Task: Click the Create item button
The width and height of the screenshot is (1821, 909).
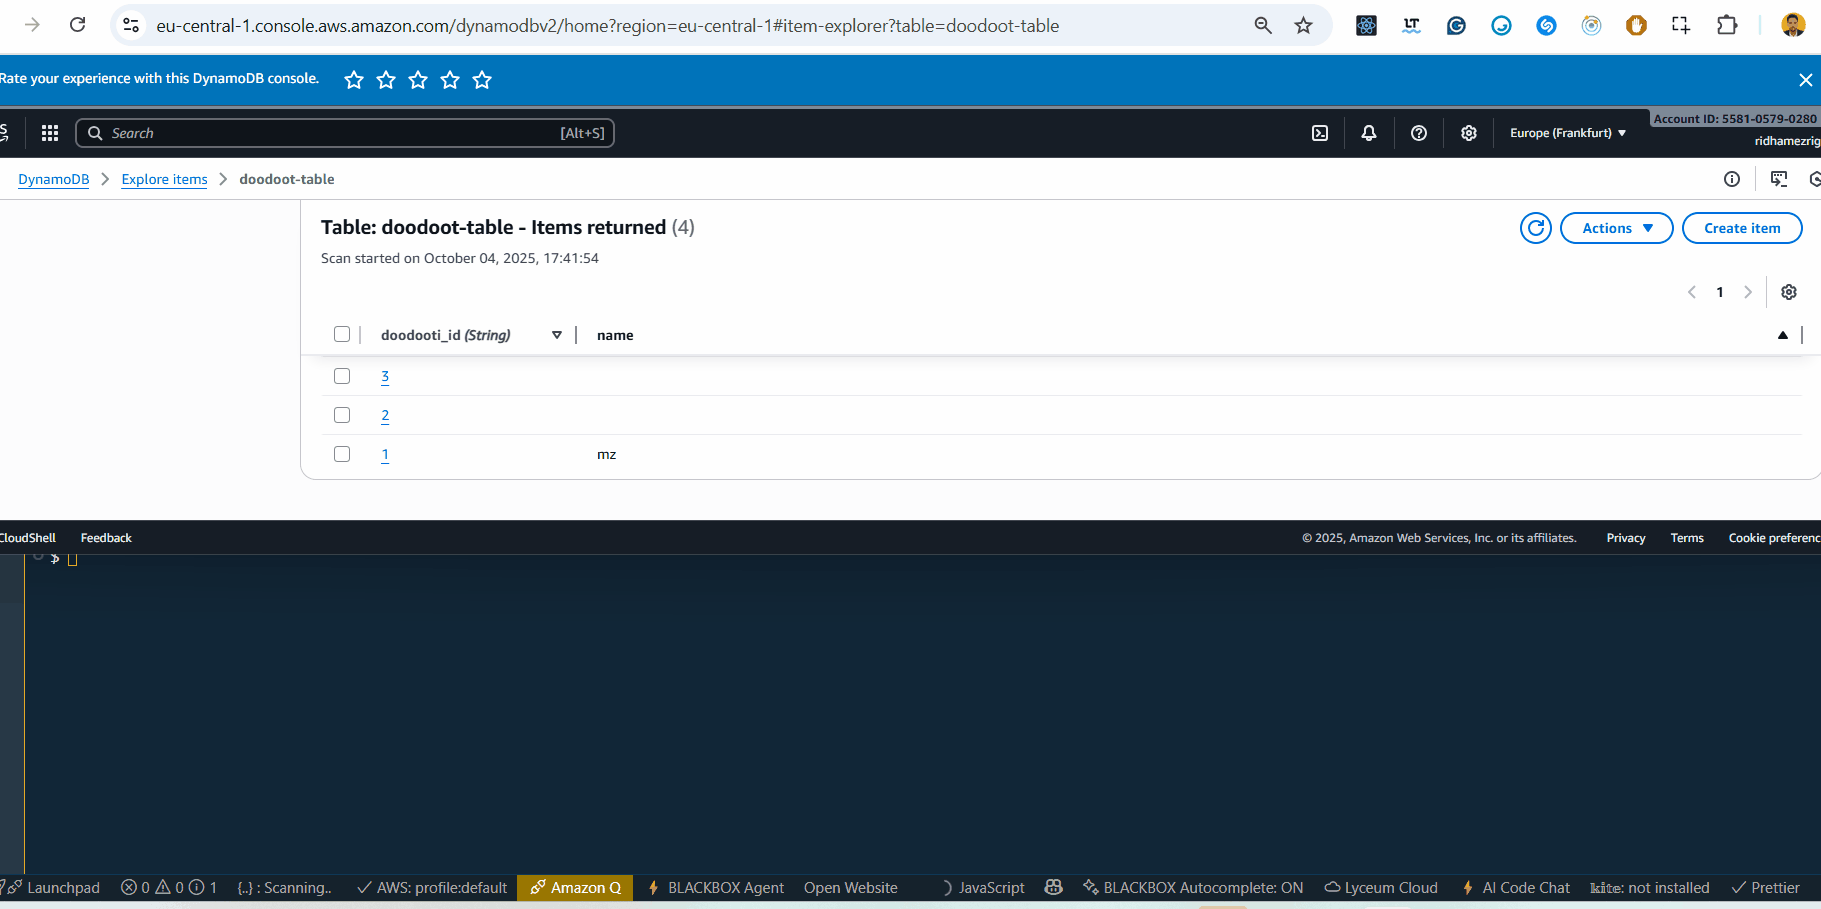Action: point(1741,228)
